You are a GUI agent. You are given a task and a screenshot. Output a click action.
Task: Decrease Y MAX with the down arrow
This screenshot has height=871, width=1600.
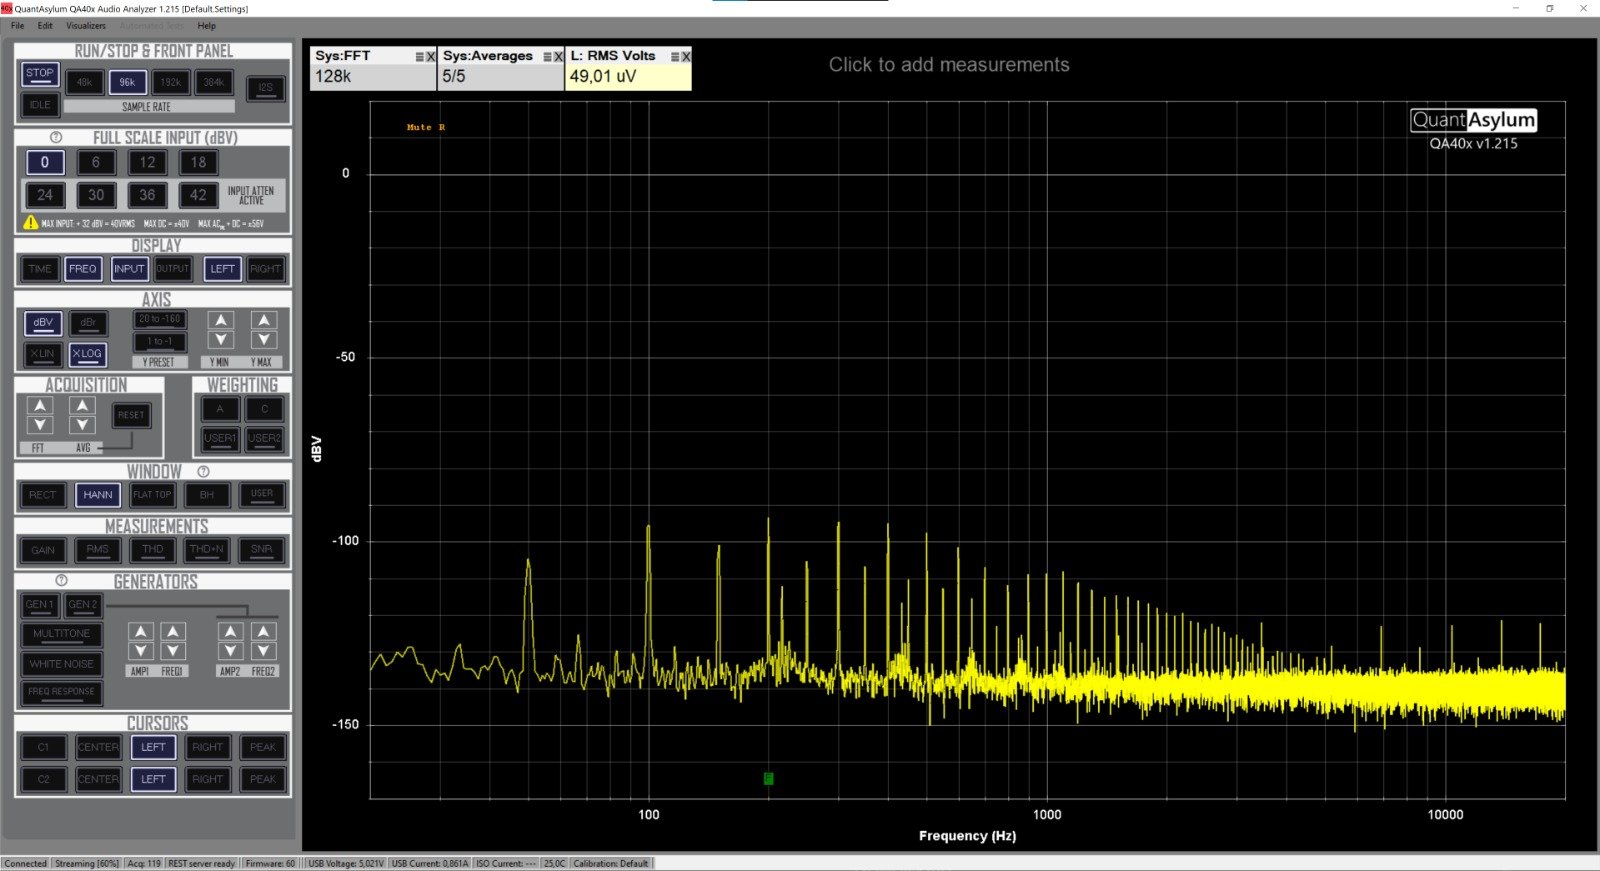263,341
